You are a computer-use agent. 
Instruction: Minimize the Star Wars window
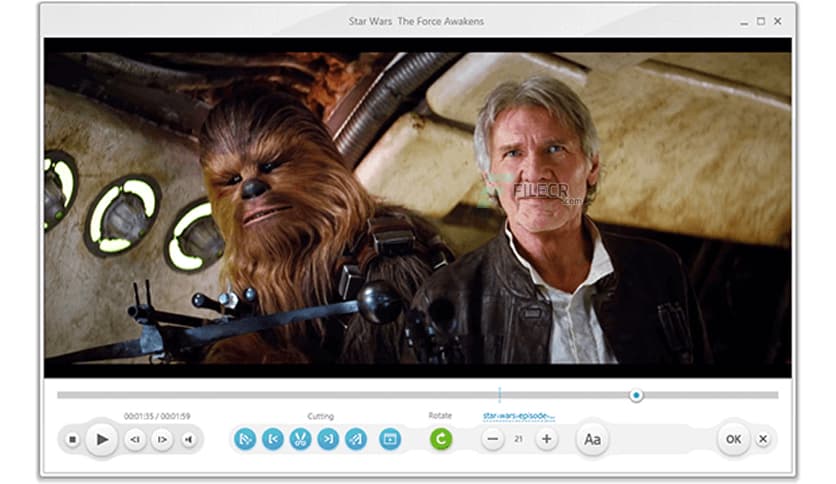click(x=744, y=22)
